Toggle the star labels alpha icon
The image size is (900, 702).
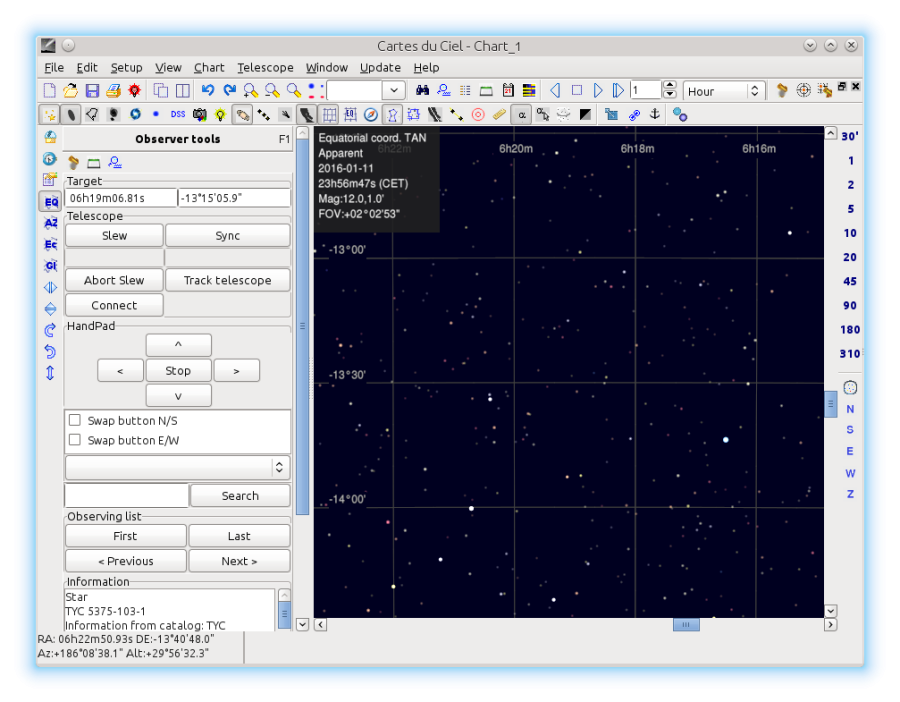[x=522, y=115]
